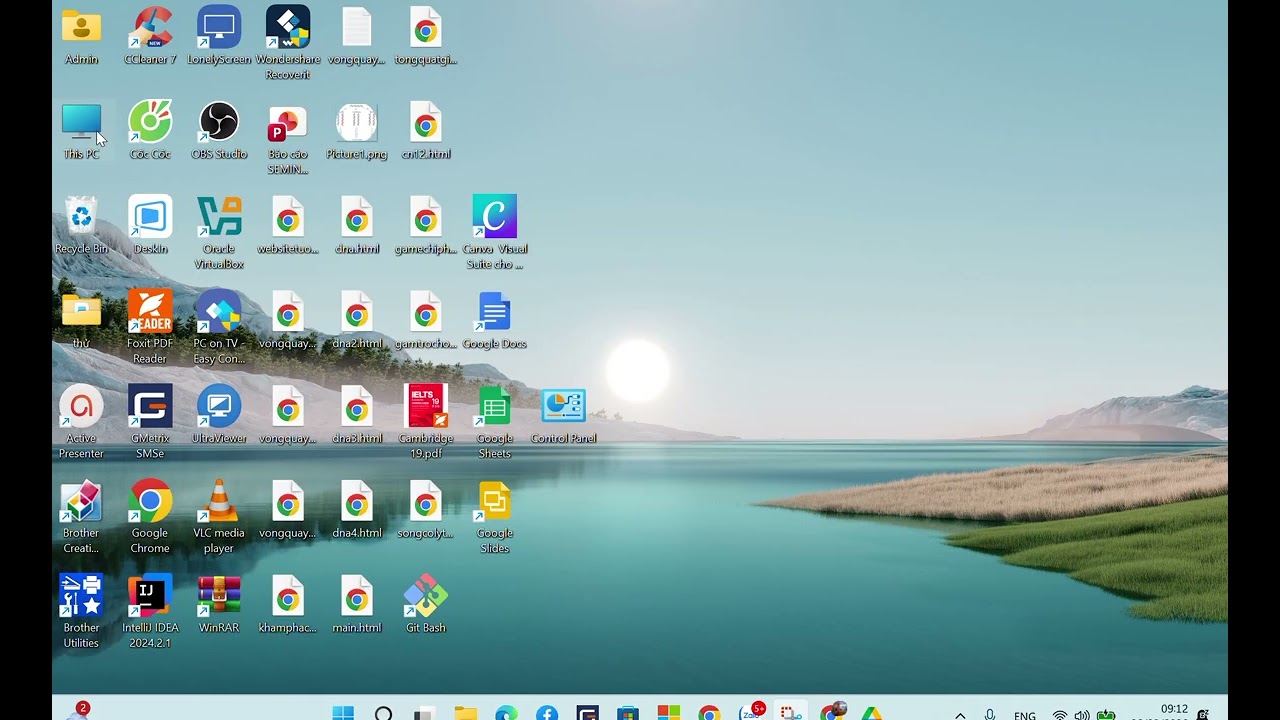Select the Brother Utilities icon
The image size is (1280, 720).
pyautogui.click(x=81, y=612)
